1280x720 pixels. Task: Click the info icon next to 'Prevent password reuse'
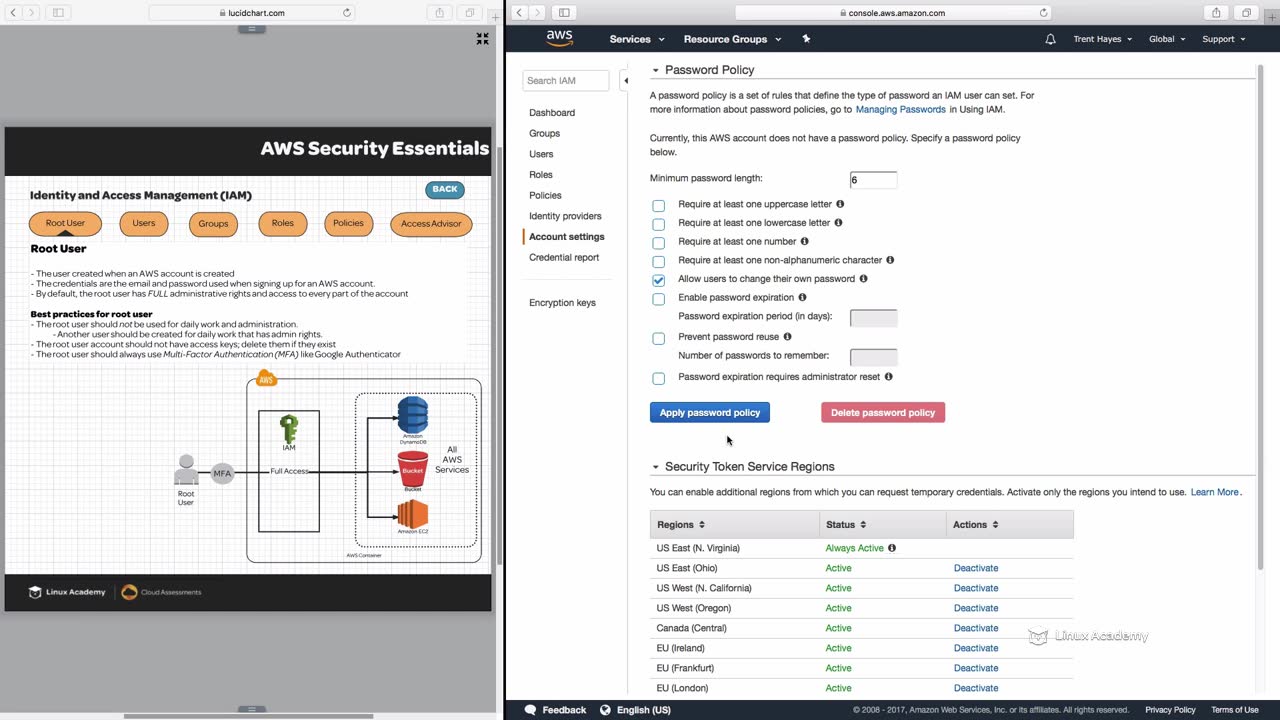pyautogui.click(x=788, y=337)
